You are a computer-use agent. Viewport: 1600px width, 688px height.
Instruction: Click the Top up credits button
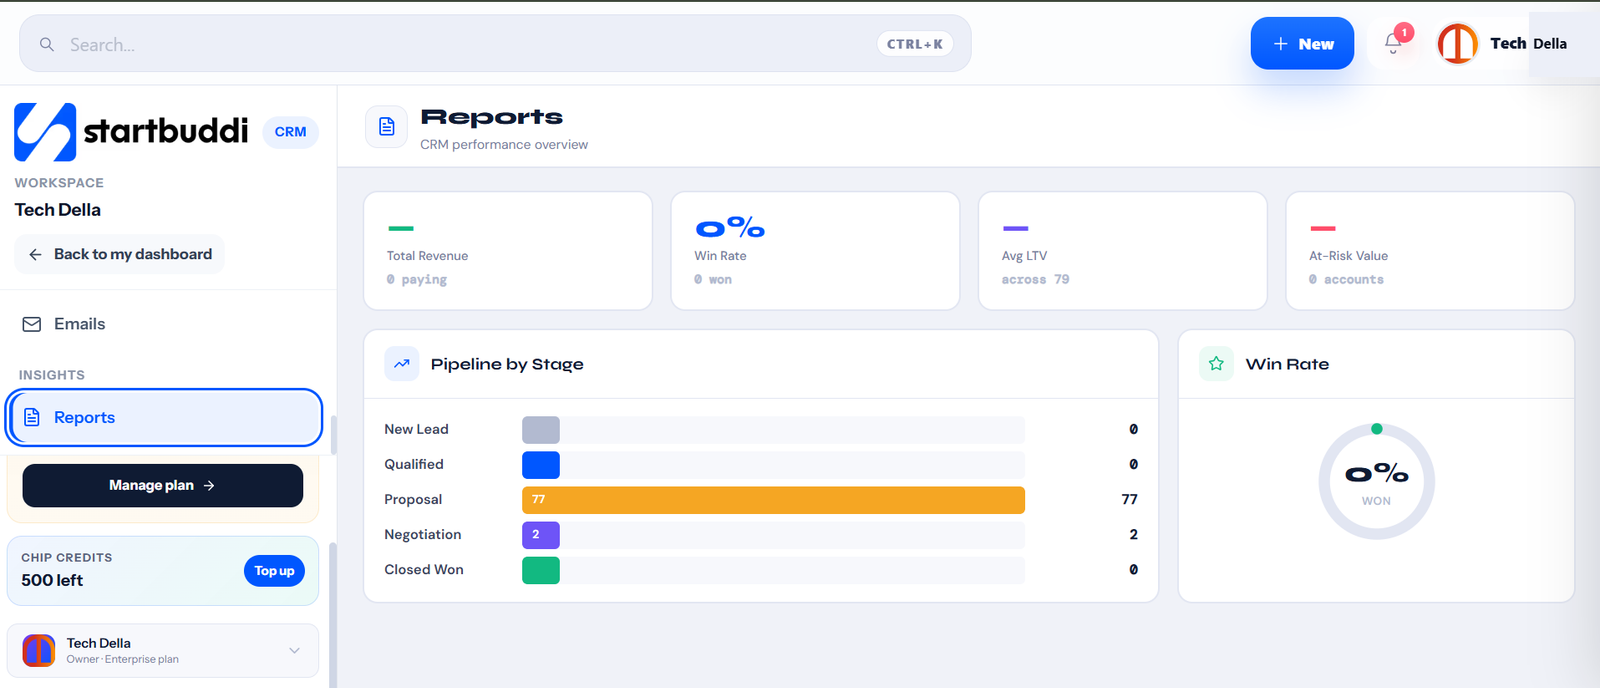[x=274, y=571]
